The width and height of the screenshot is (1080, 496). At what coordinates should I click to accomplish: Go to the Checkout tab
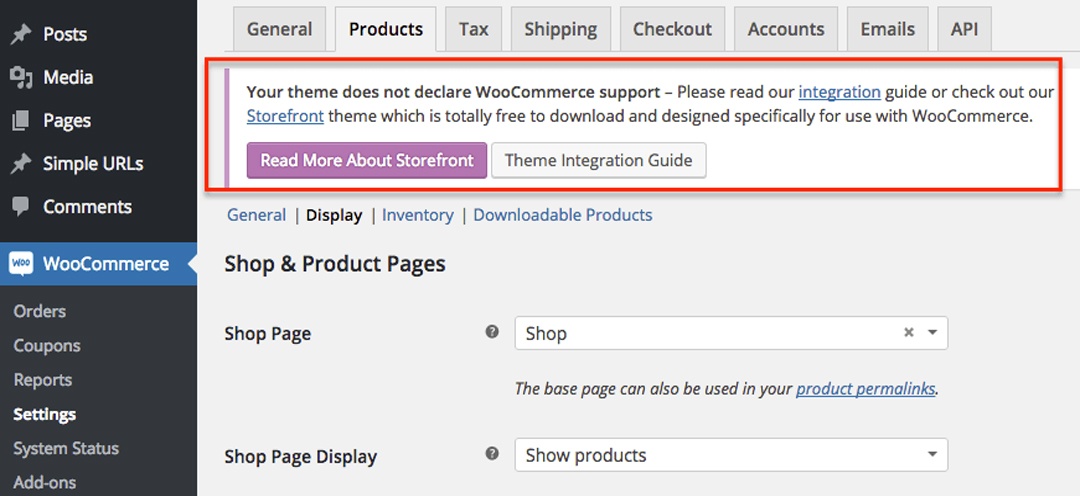[672, 30]
